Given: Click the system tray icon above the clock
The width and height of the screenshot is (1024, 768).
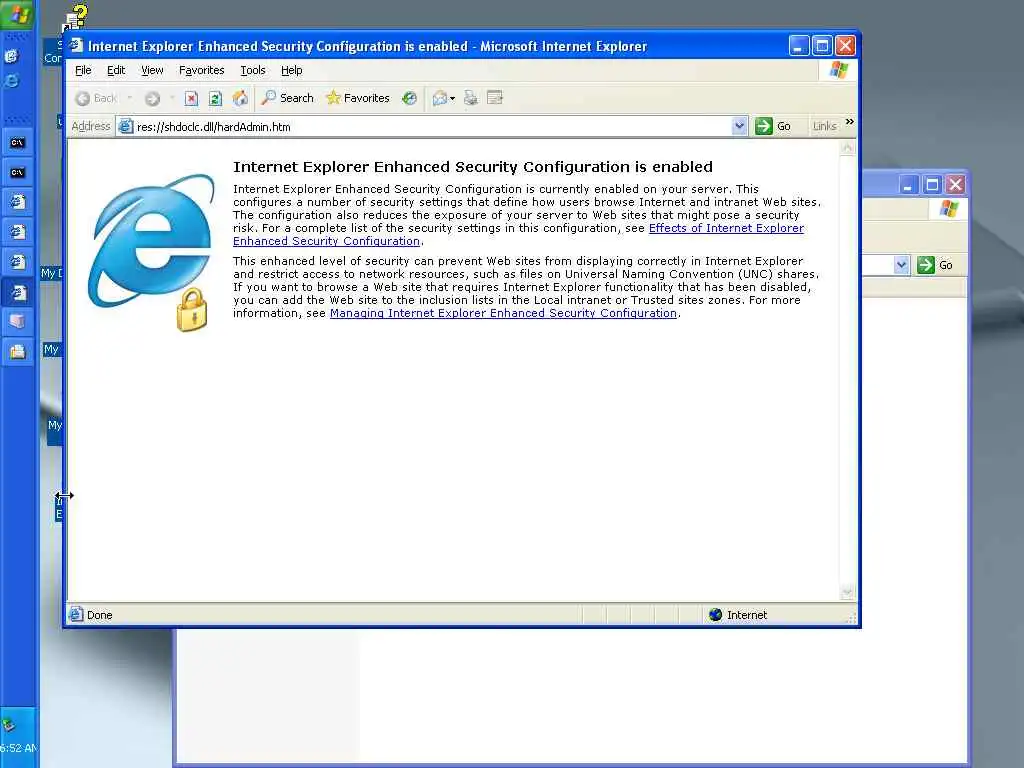Looking at the screenshot, I should click(8, 724).
